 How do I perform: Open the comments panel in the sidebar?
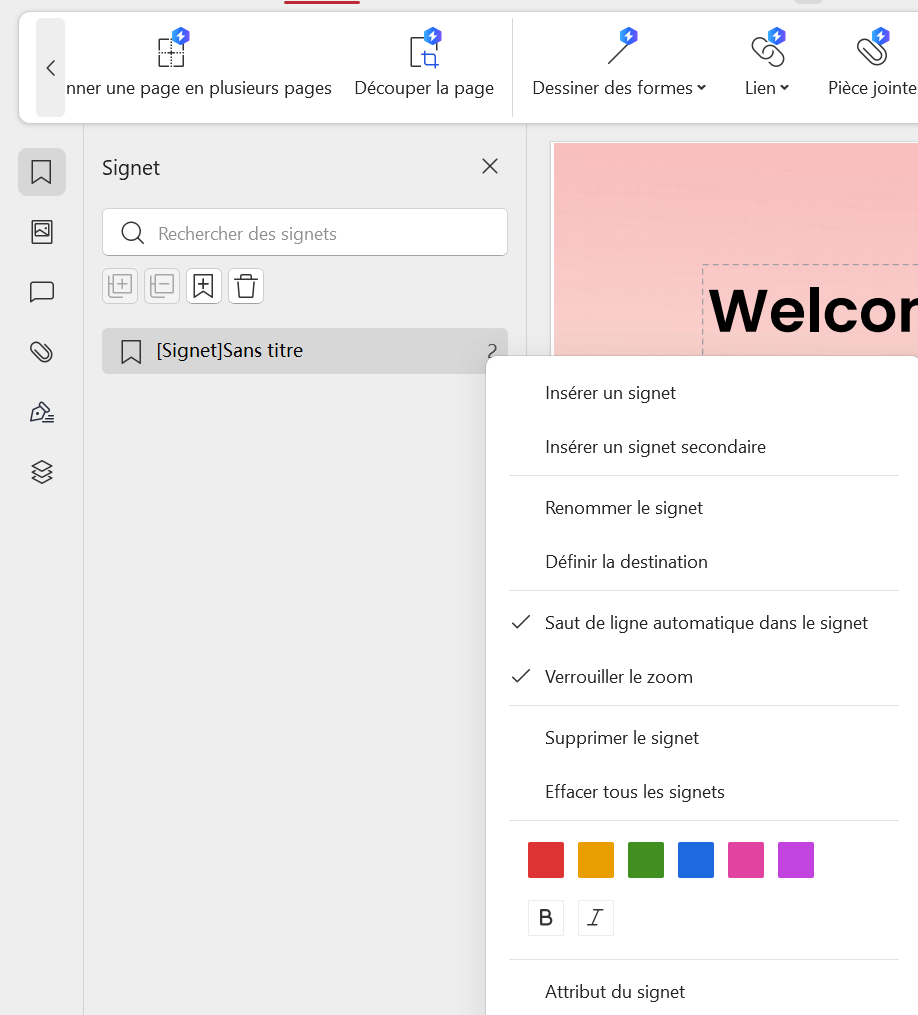pyautogui.click(x=41, y=292)
